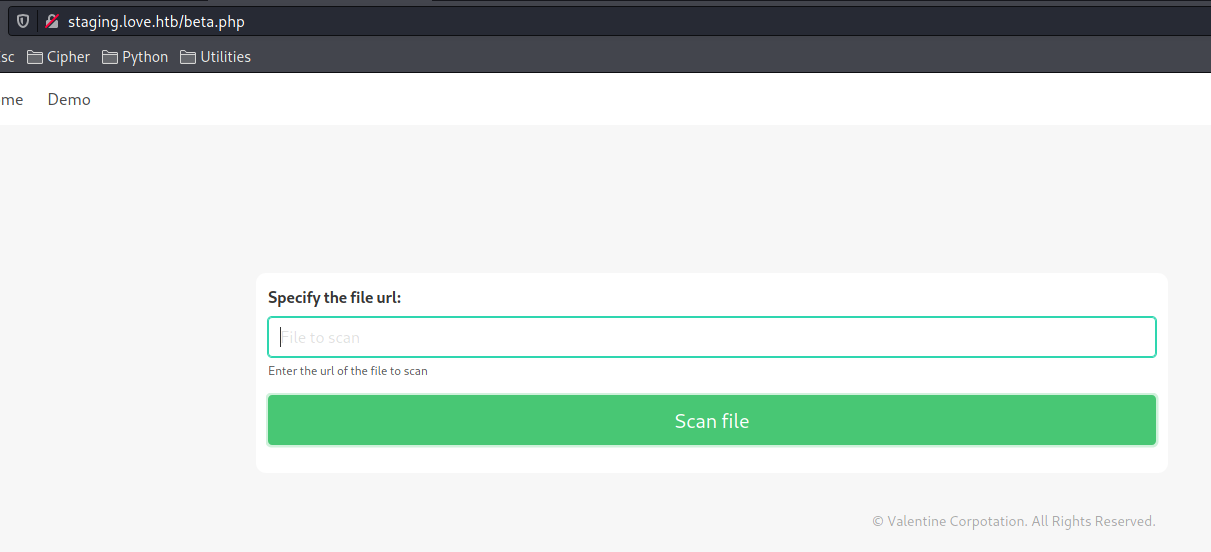Image resolution: width=1211 pixels, height=552 pixels.
Task: Click empty space in the bookmarks toolbar
Action: click(x=700, y=57)
